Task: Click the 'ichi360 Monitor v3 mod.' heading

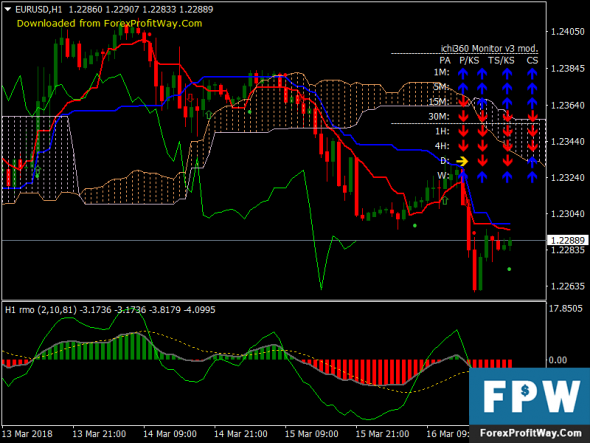Action: [x=489, y=49]
